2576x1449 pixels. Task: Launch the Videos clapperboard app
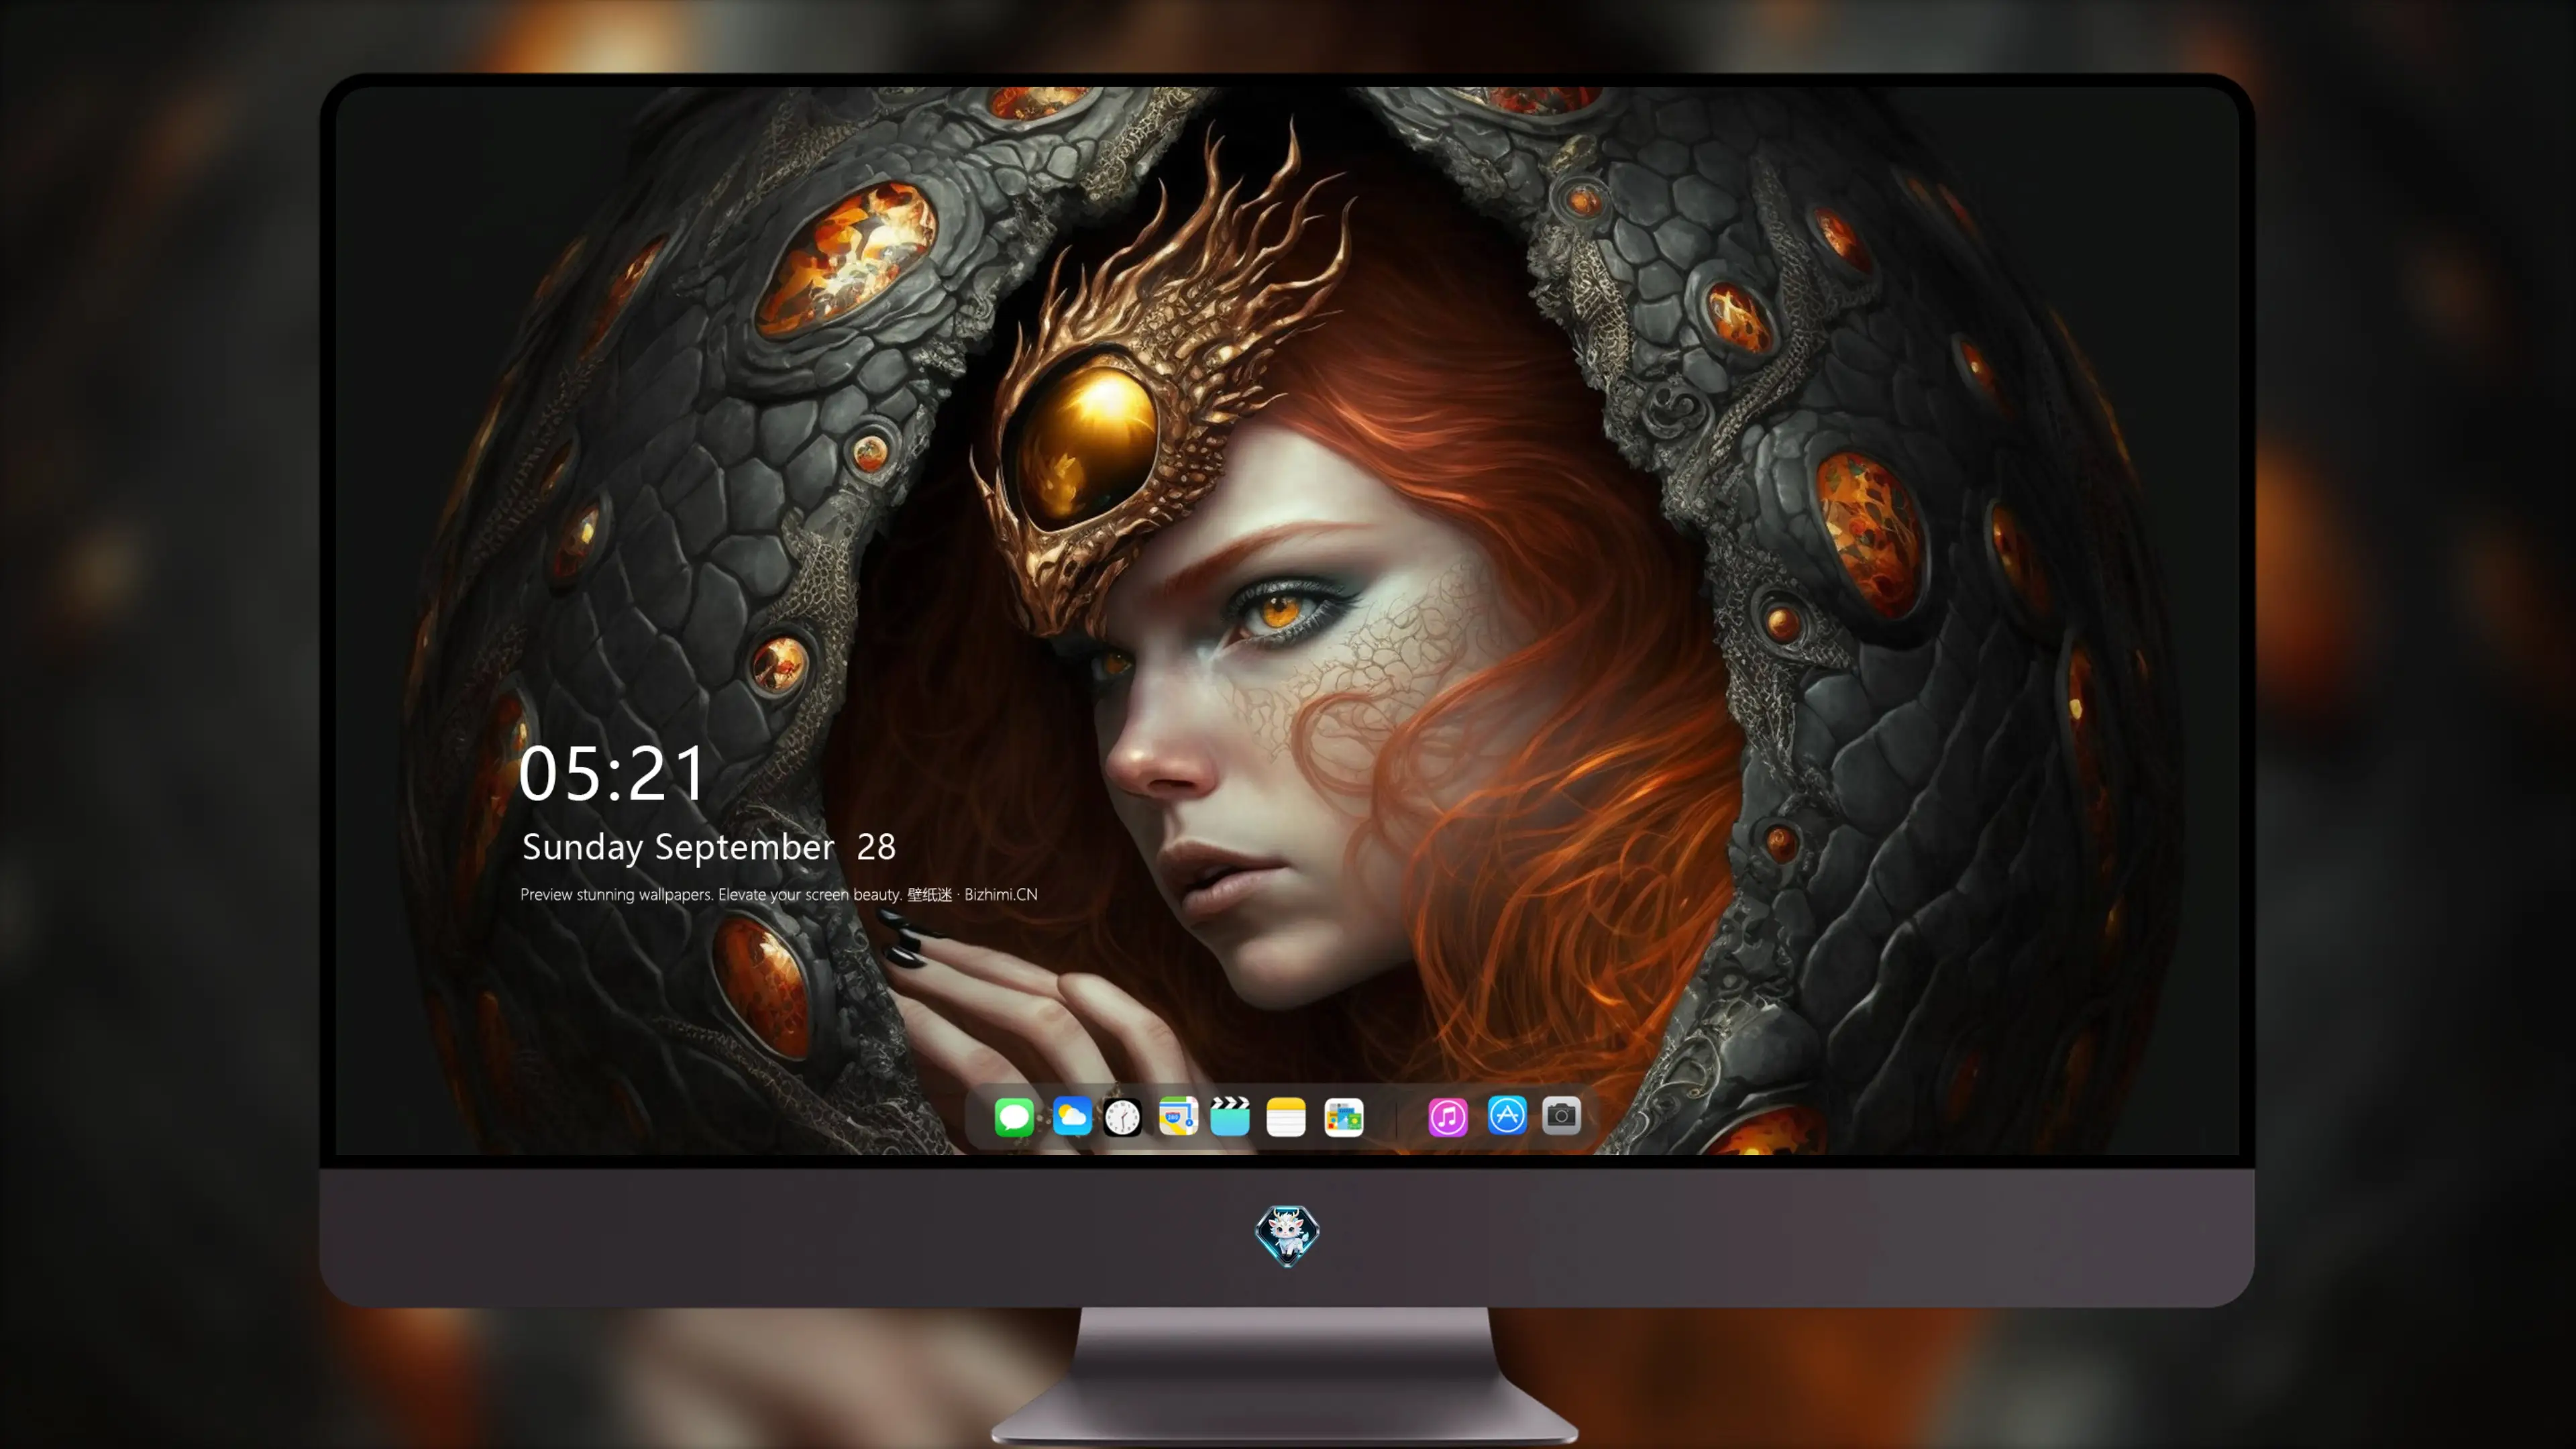pos(1230,1116)
